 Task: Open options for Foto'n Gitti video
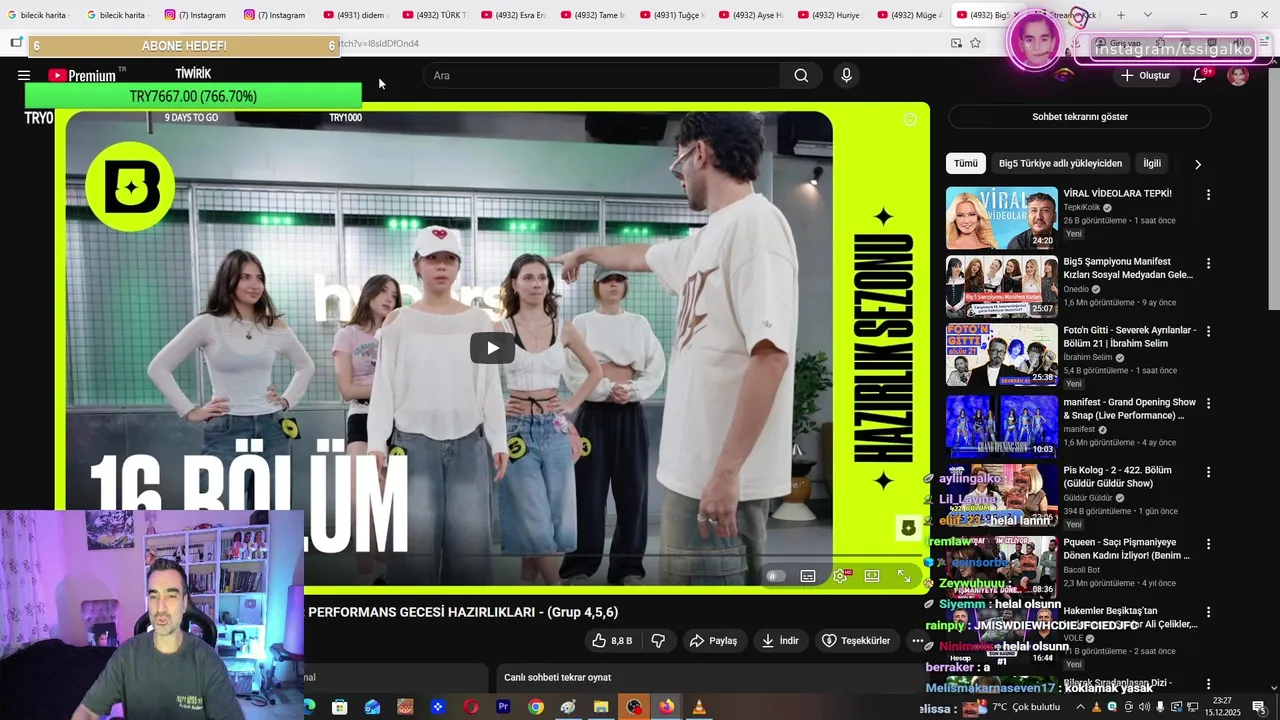point(1208,331)
